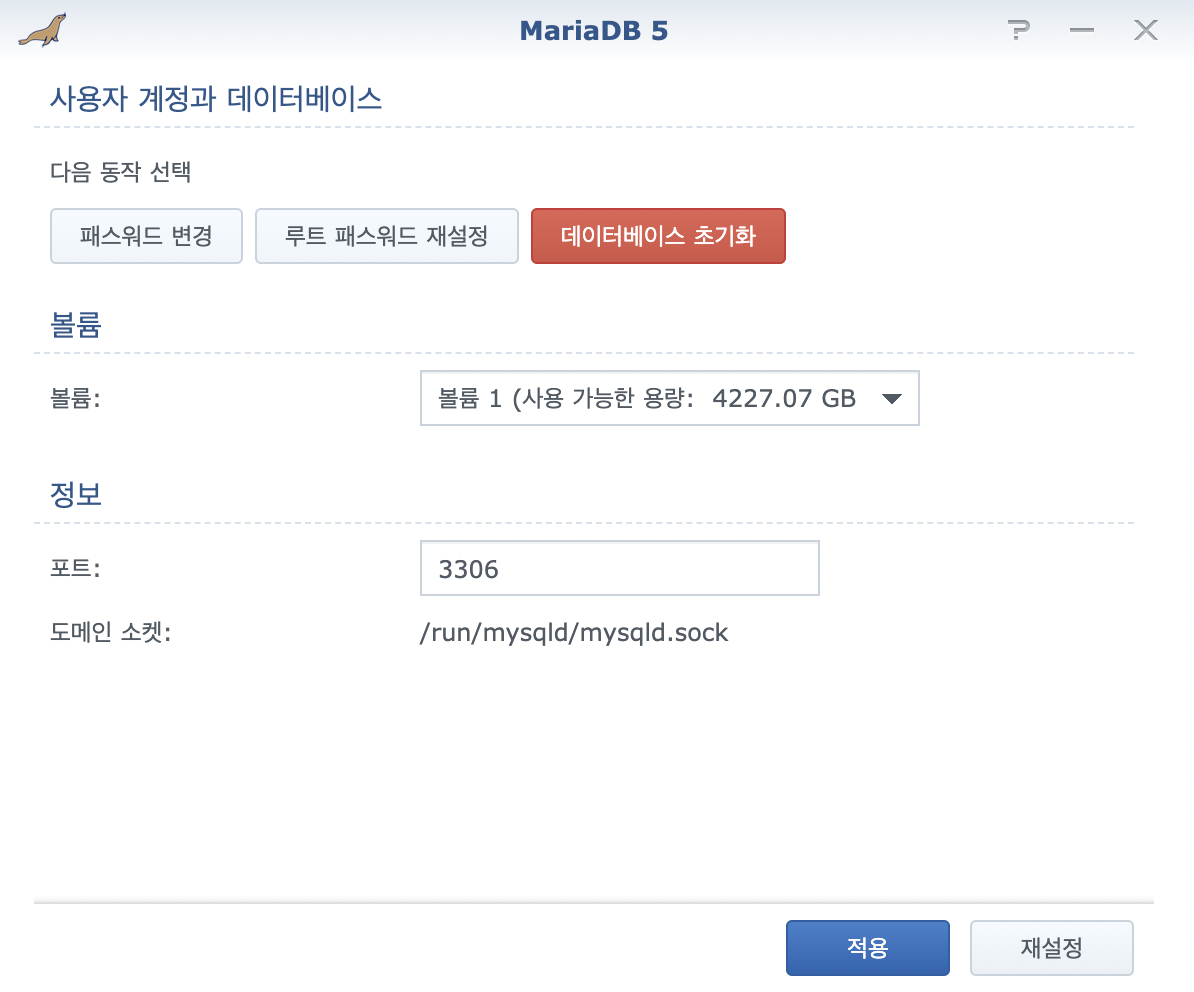Click the 볼륨: field label
The image size is (1194, 992).
[x=75, y=397]
